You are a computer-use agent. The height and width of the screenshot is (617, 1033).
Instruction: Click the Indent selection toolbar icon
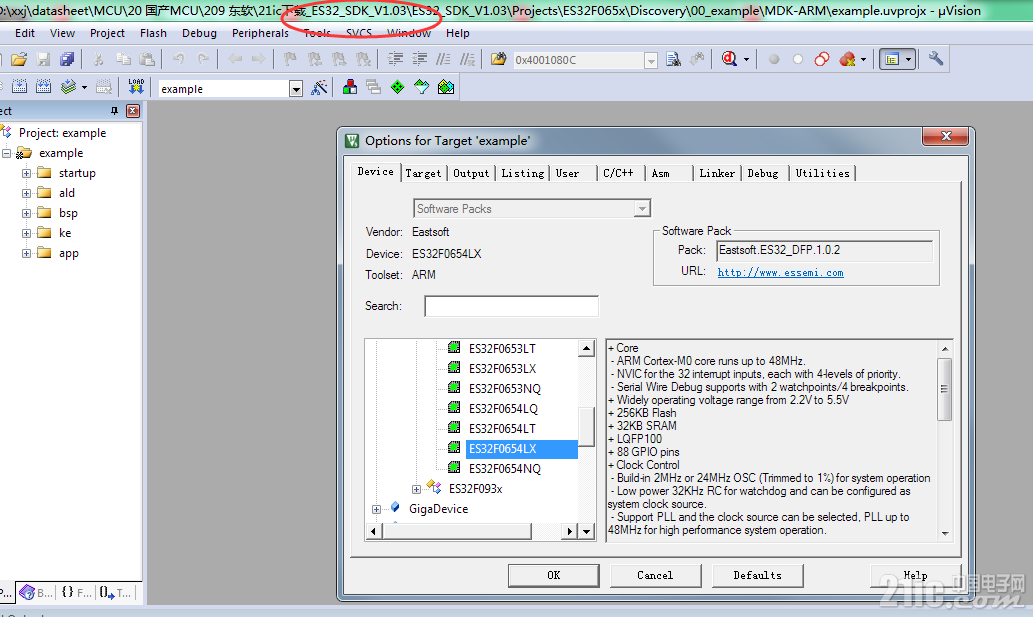click(395, 60)
